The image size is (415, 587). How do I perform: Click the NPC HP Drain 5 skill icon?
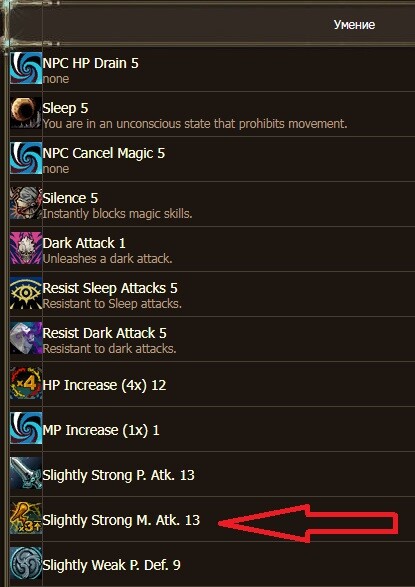coord(26,69)
